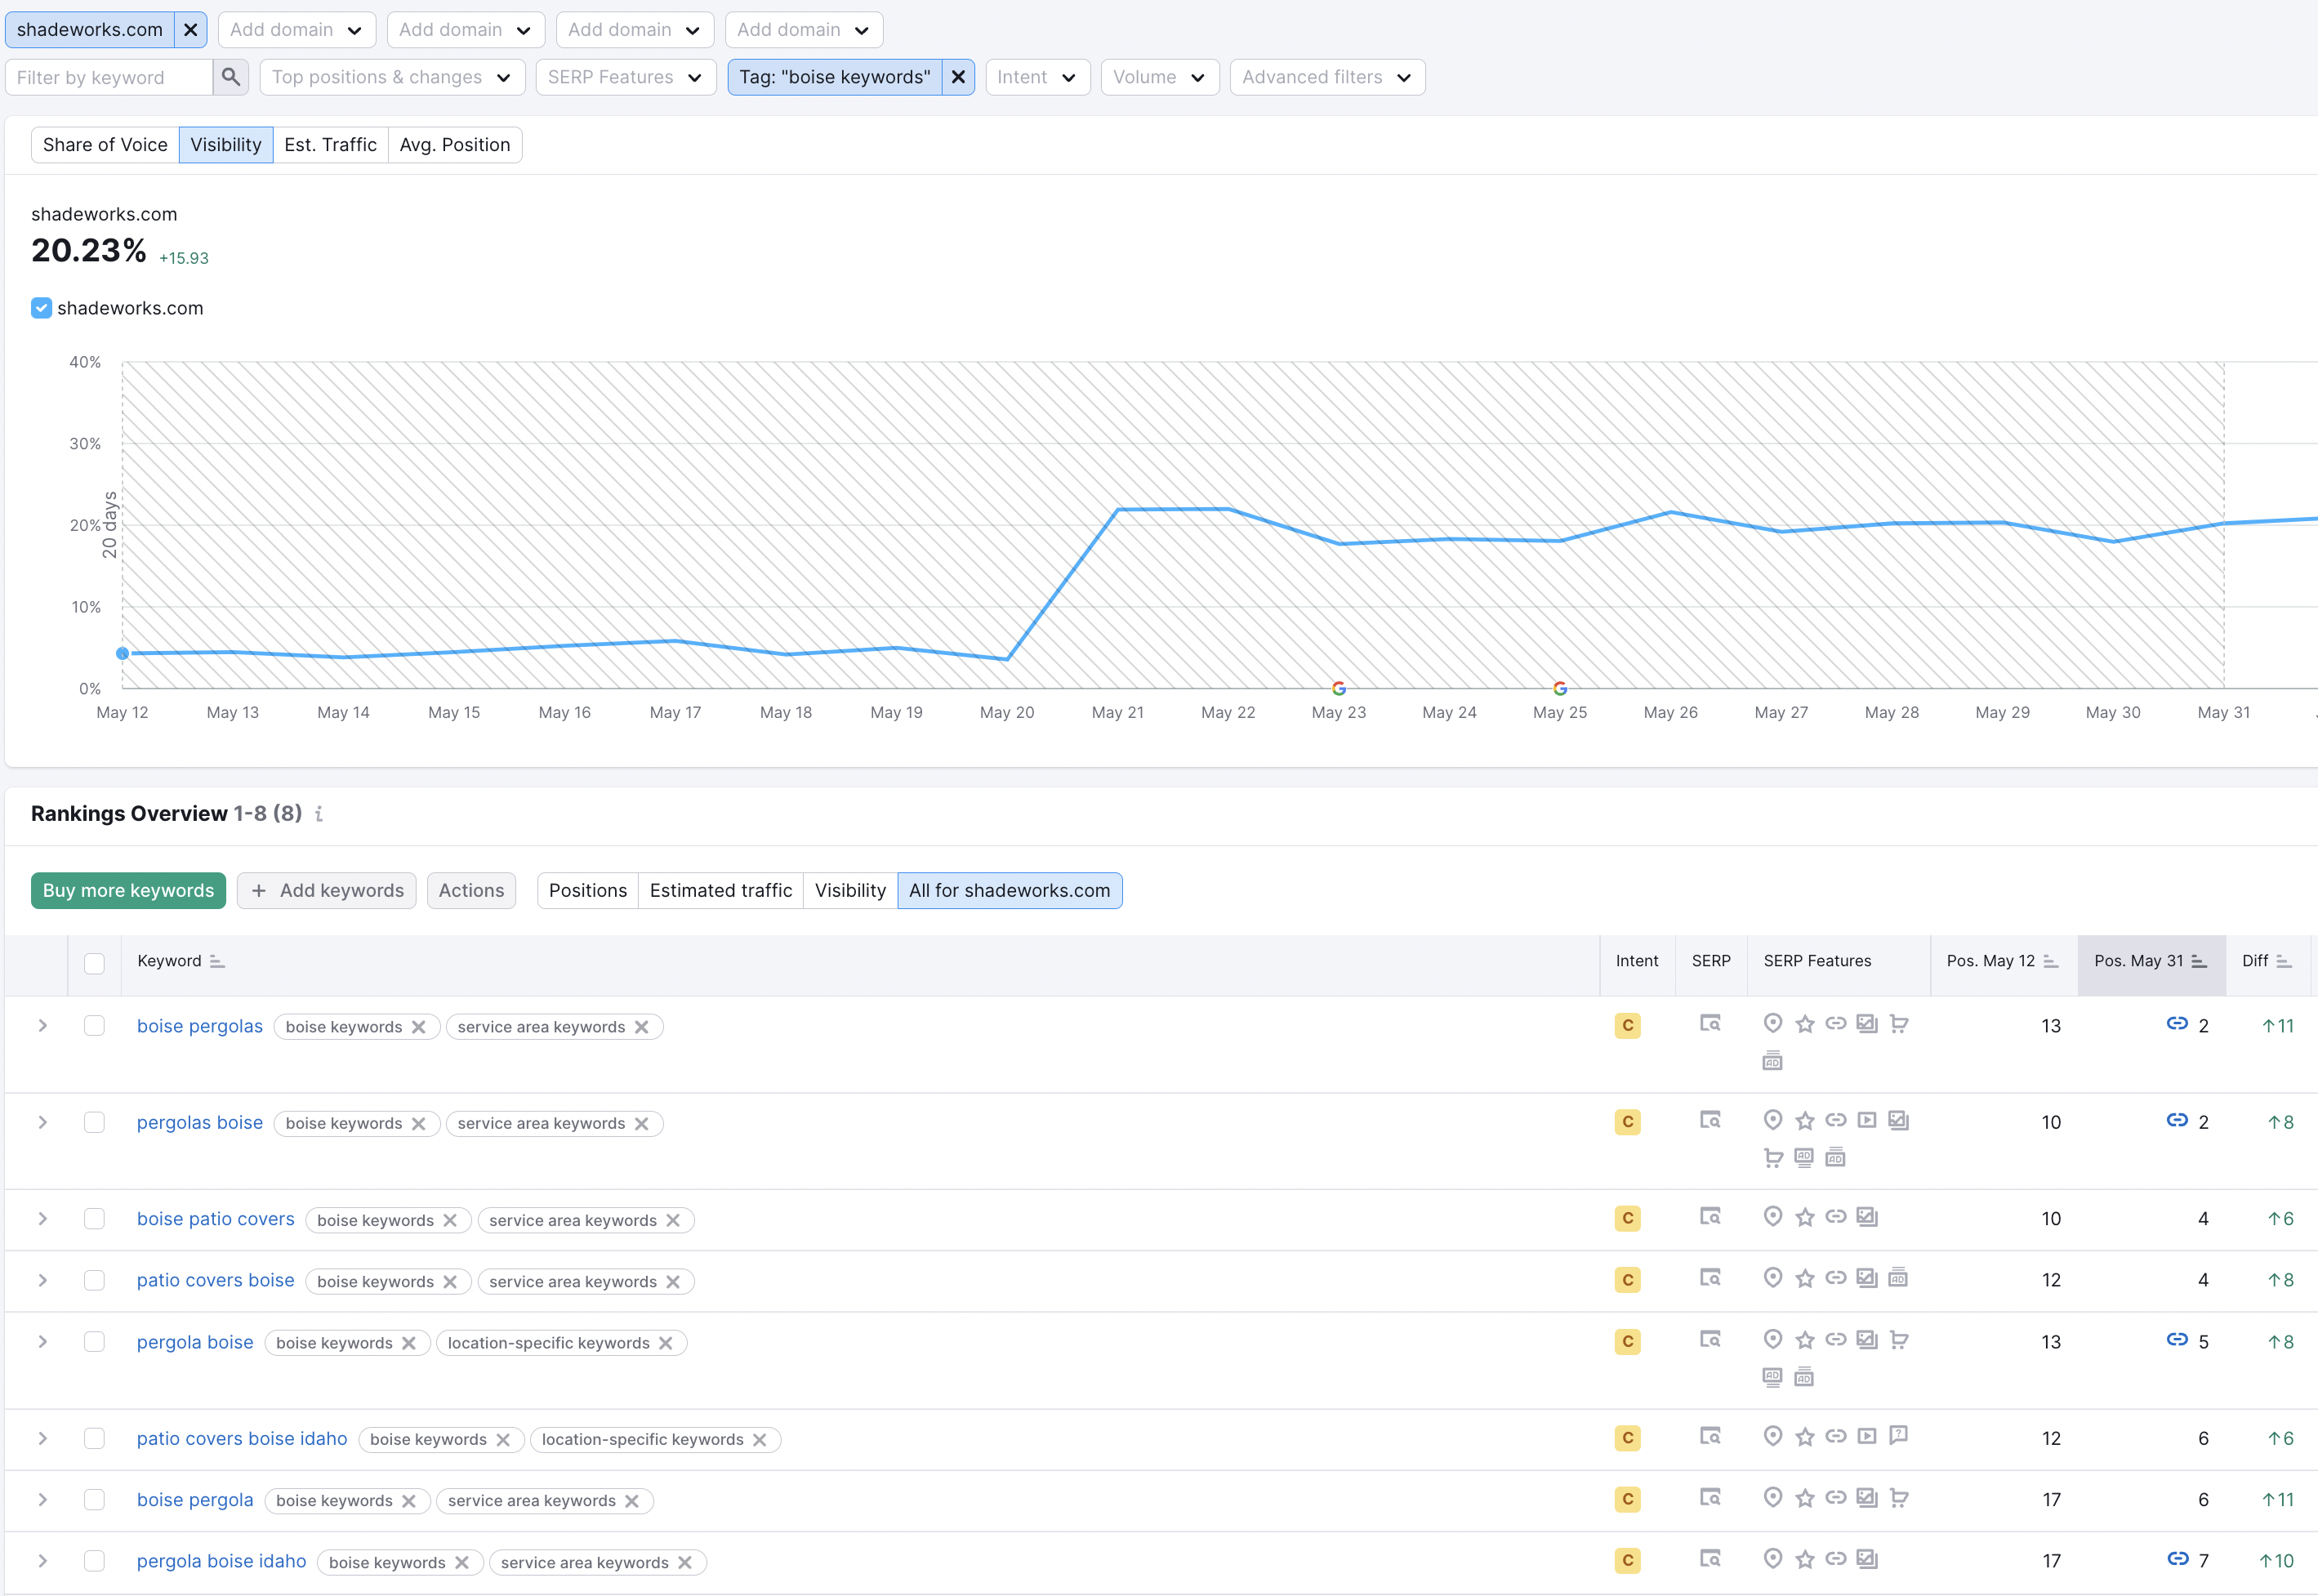Click the keyword filter search magnifier
Viewport: 2318px width, 1596px height.
[x=231, y=77]
